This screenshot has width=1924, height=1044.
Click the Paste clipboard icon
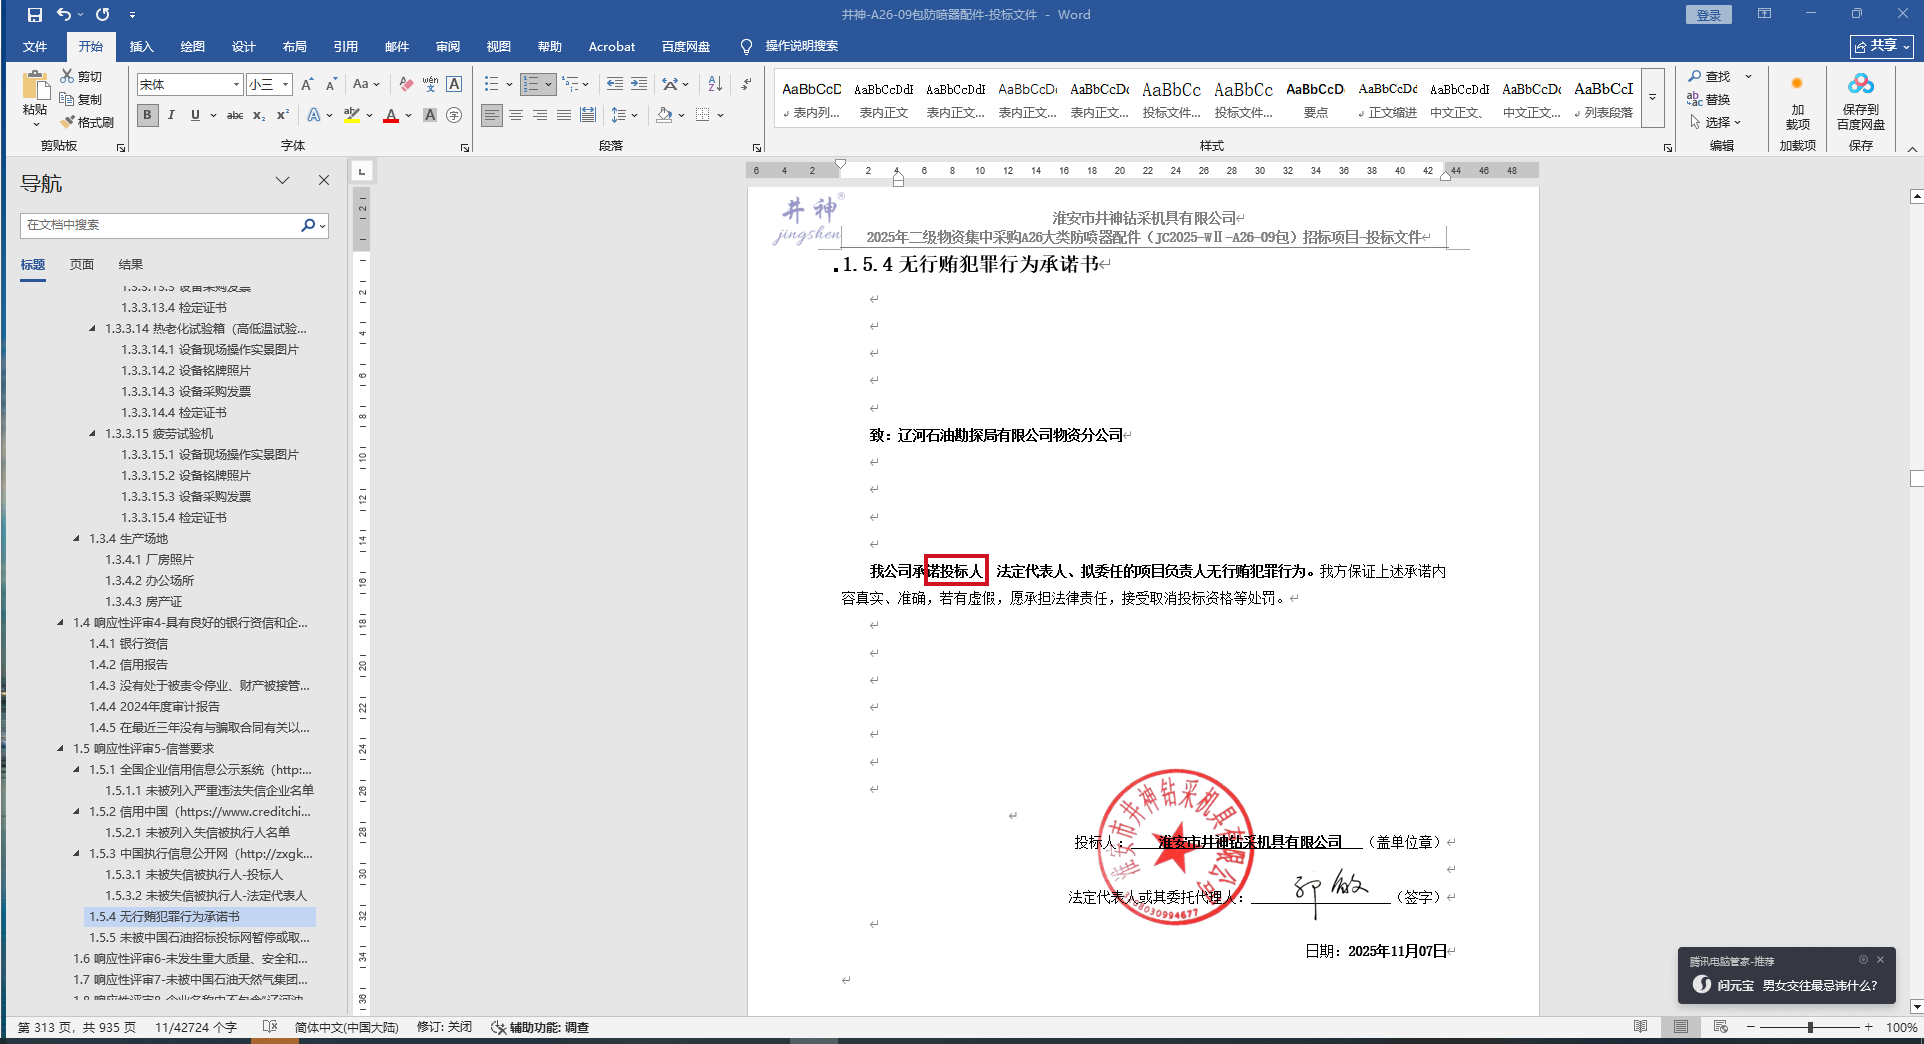pyautogui.click(x=35, y=86)
